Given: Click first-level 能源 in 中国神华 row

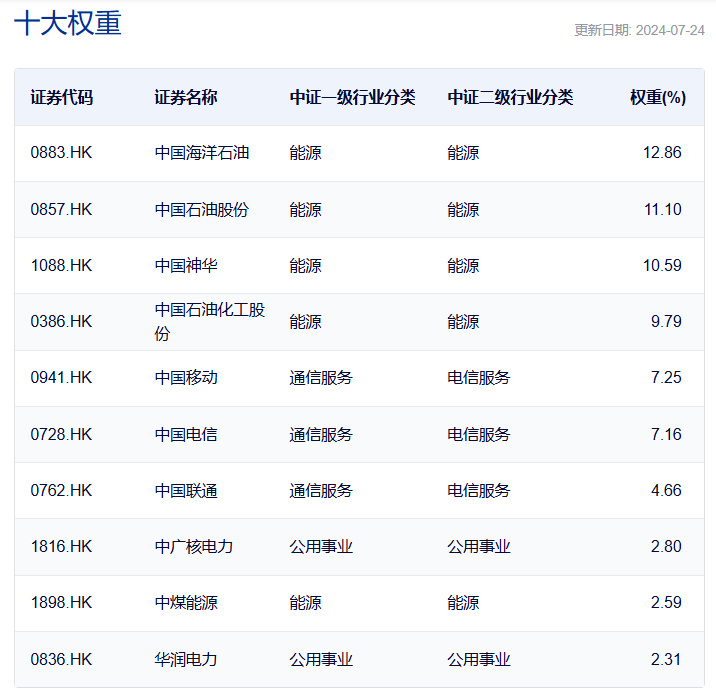Looking at the screenshot, I should [x=305, y=265].
